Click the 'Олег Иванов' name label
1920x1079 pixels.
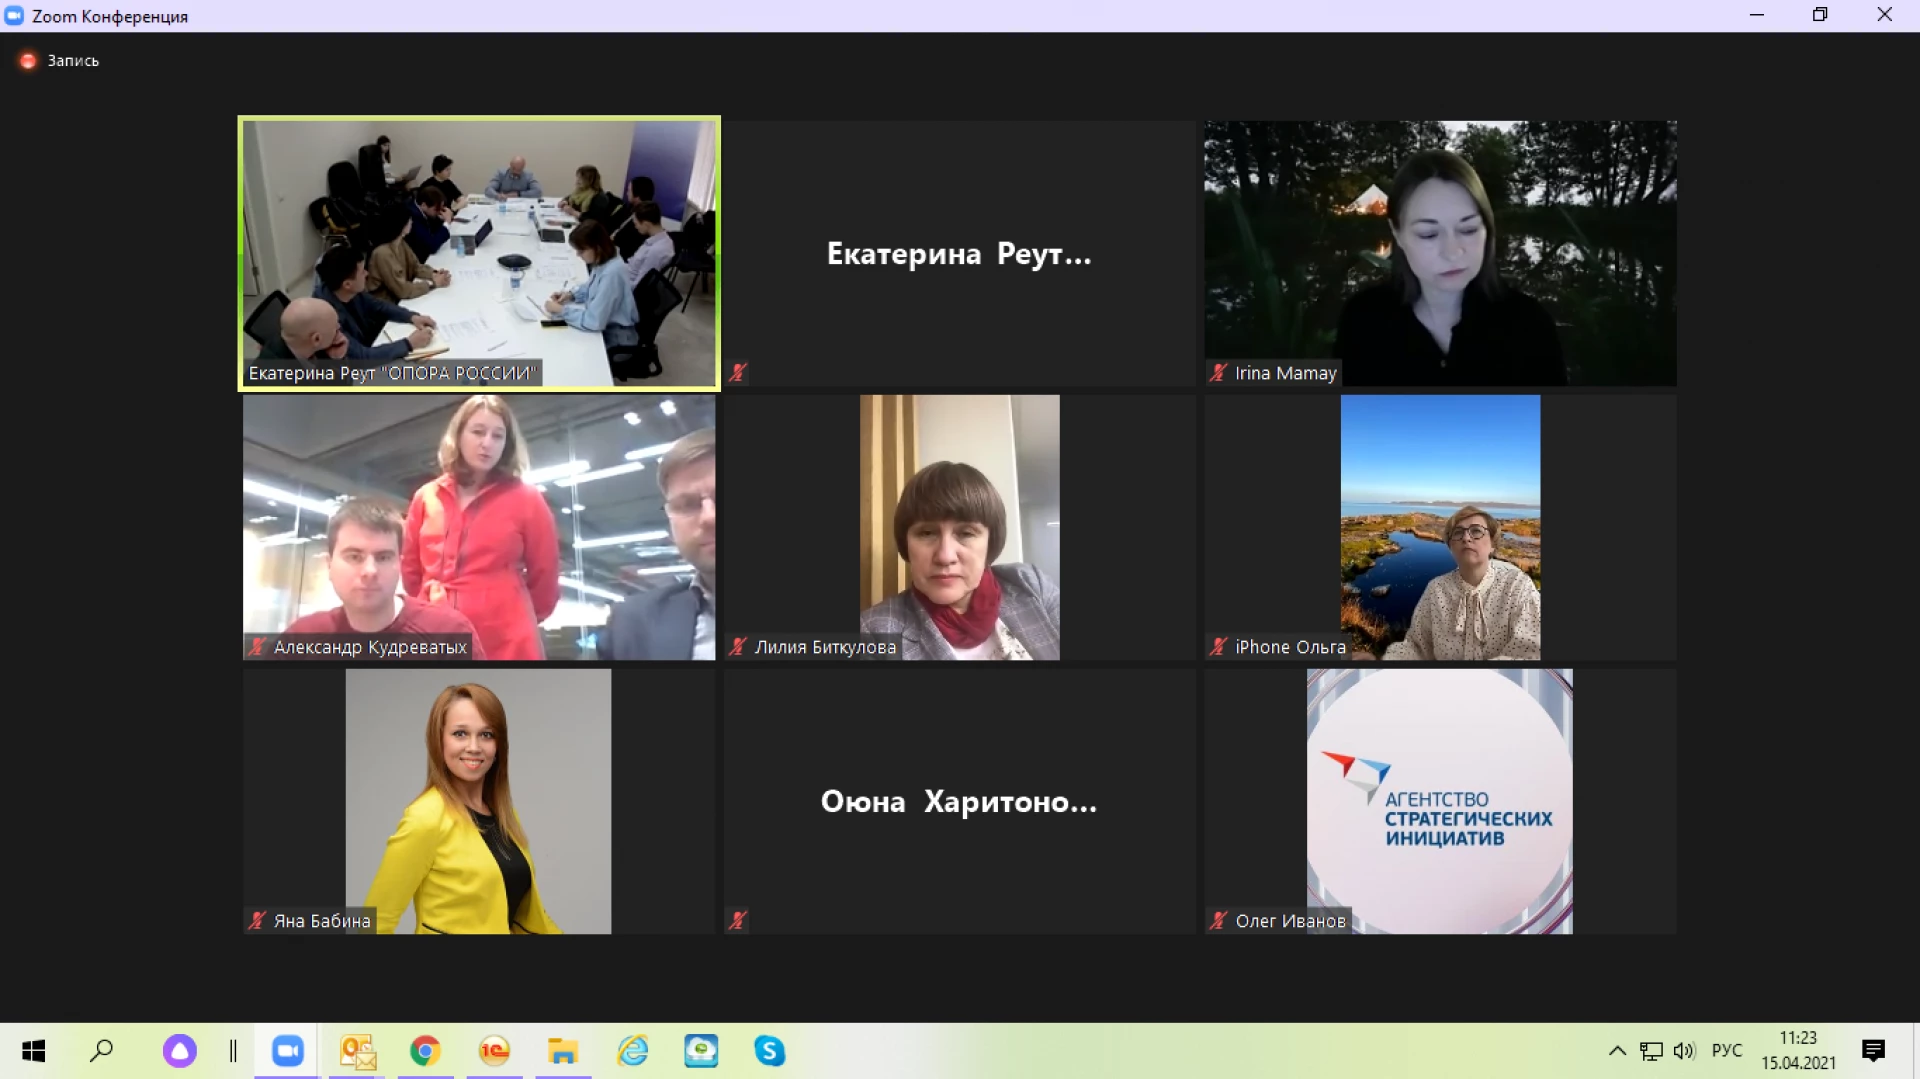tap(1290, 921)
